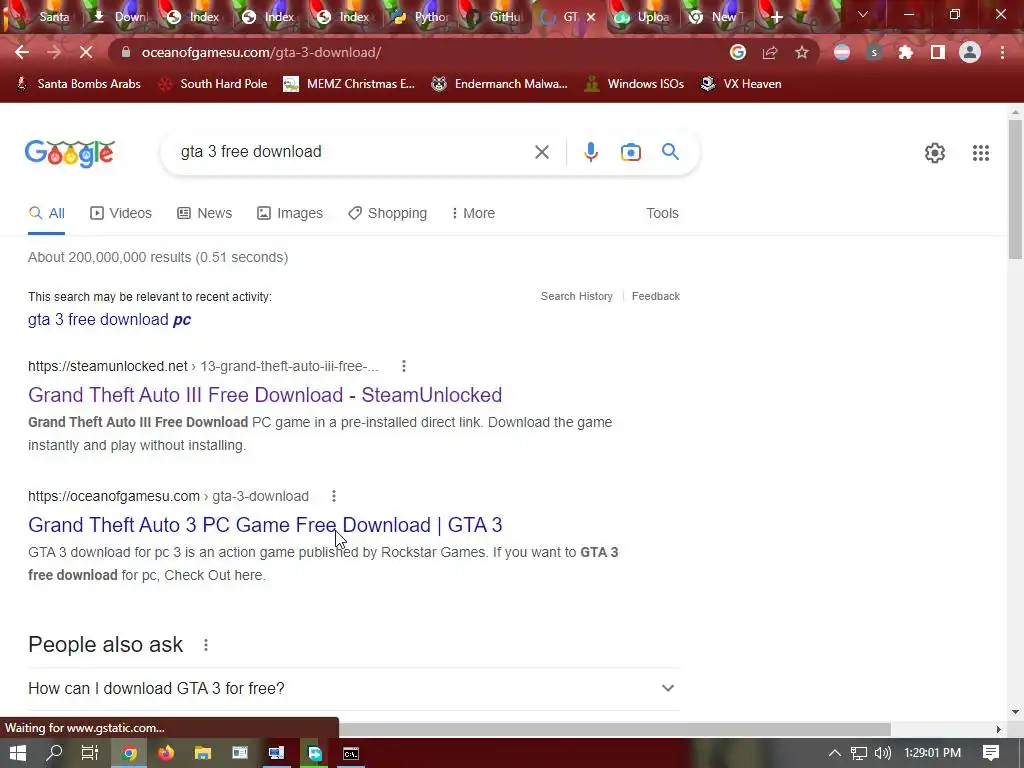1024x768 pixels.
Task: Open Endermanch Malware bookmark
Action: (x=499, y=84)
